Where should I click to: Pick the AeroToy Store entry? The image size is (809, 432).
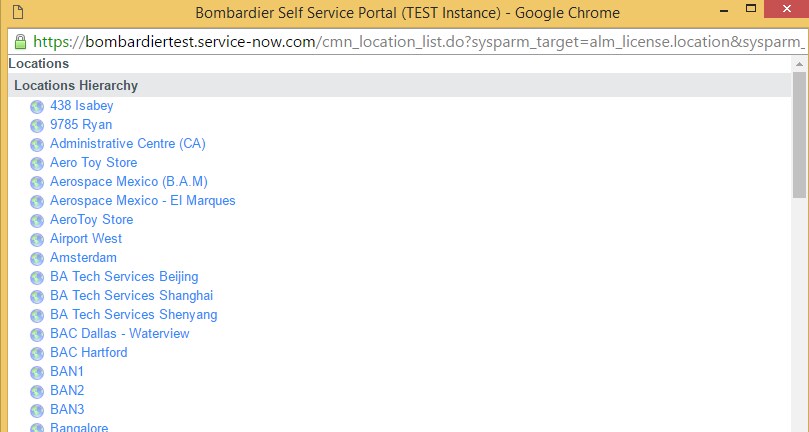[x=91, y=220]
